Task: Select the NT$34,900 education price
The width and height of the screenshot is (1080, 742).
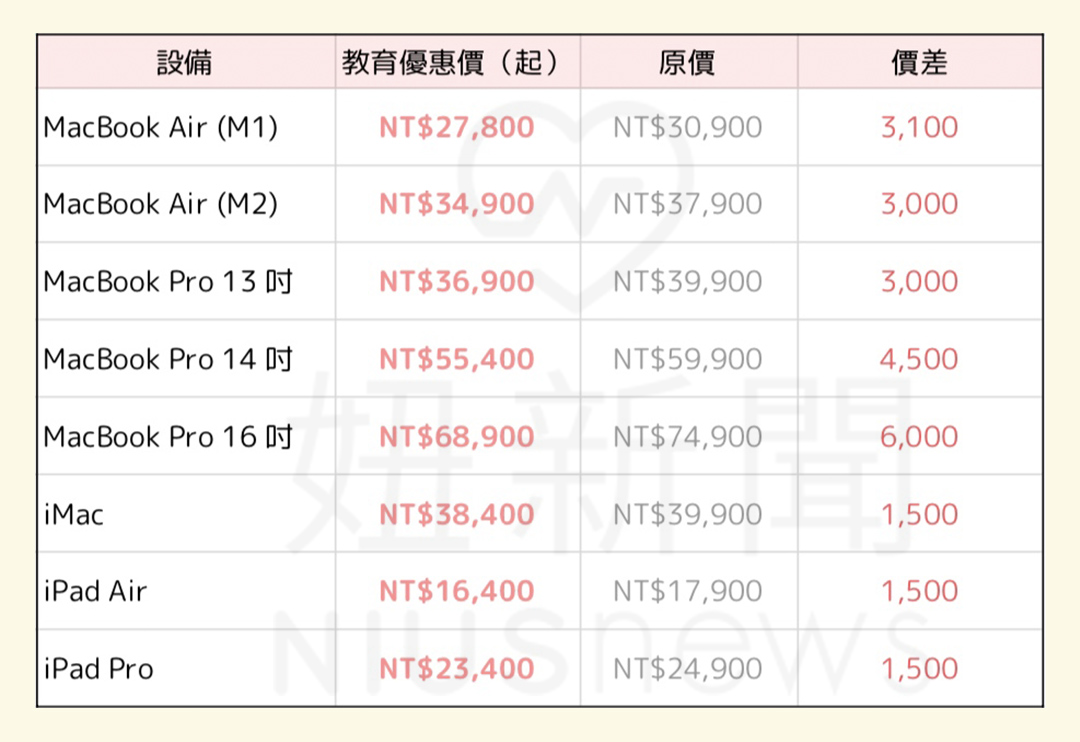Action: 457,204
